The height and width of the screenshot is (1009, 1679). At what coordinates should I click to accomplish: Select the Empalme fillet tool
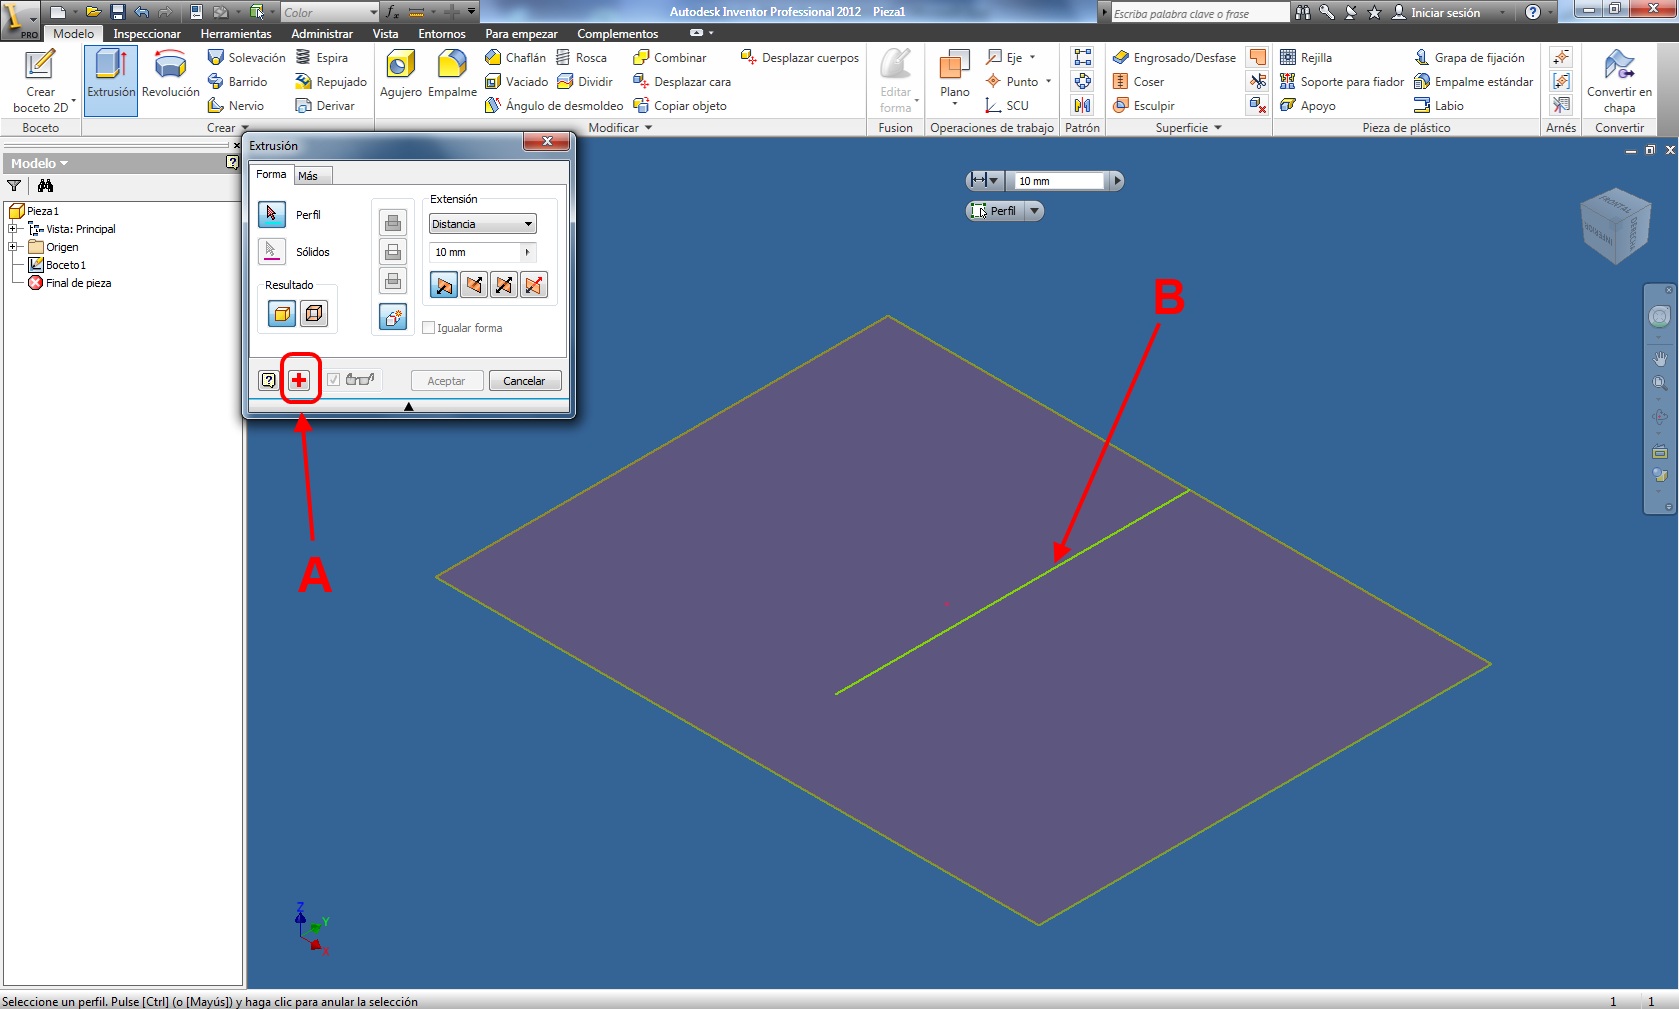click(452, 75)
